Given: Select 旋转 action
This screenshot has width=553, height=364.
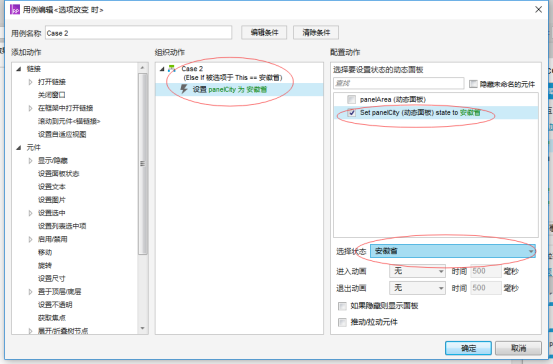Looking at the screenshot, I should 45,265.
